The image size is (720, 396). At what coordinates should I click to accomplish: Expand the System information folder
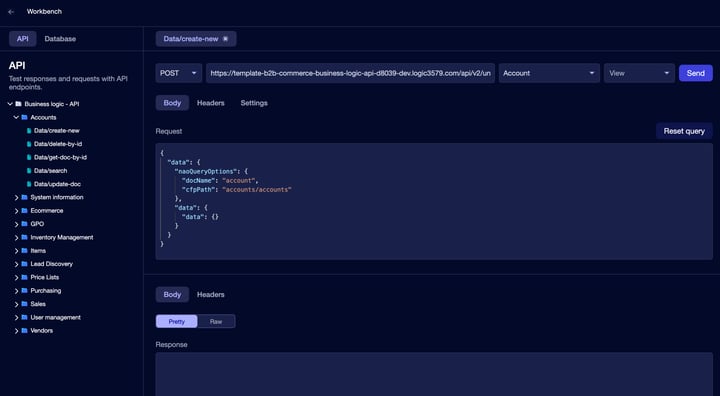click(x=16, y=198)
